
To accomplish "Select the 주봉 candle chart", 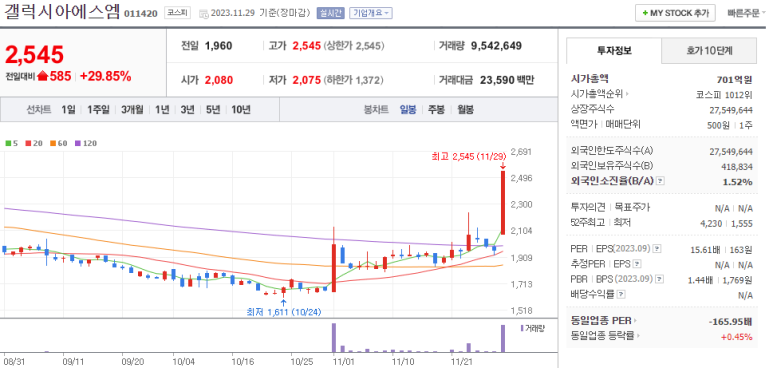I will [436, 110].
